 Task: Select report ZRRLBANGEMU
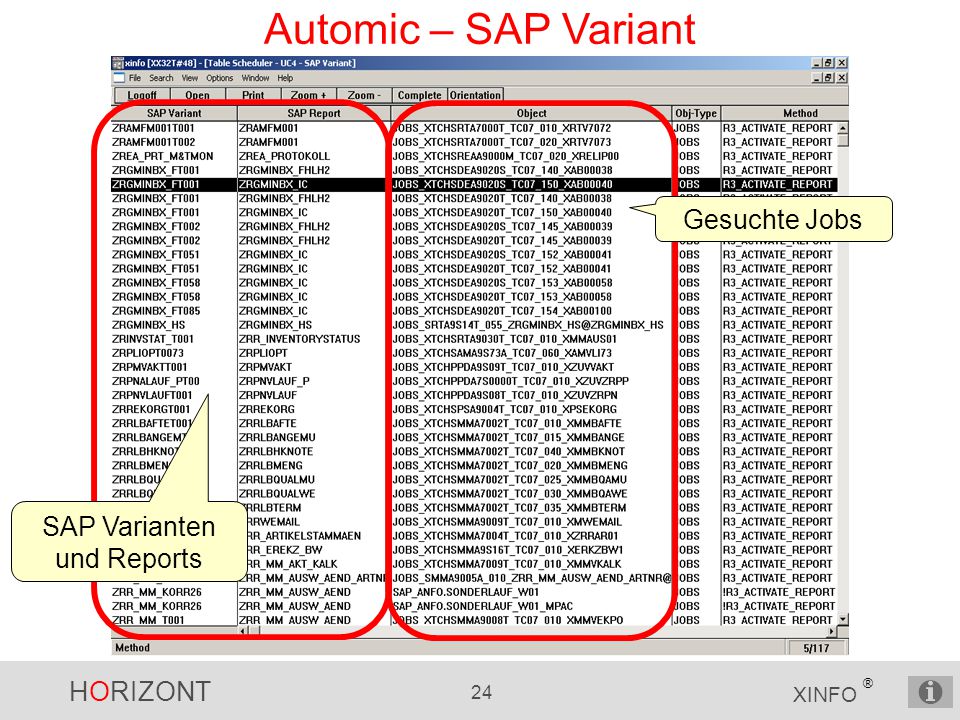[x=277, y=438]
